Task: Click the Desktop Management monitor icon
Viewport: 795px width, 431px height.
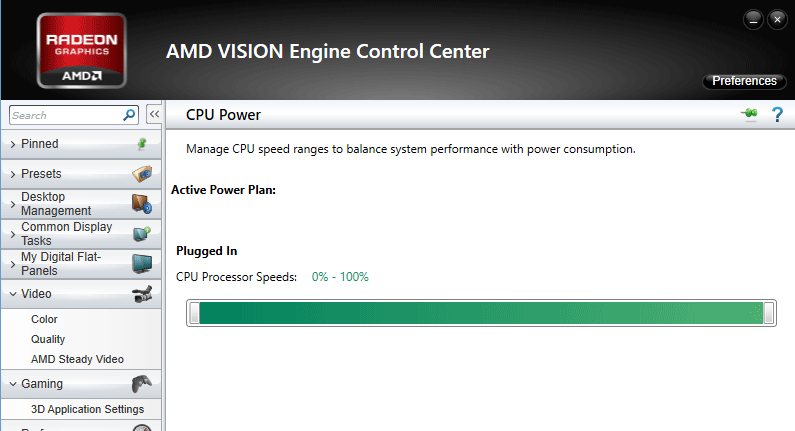Action: coord(142,204)
